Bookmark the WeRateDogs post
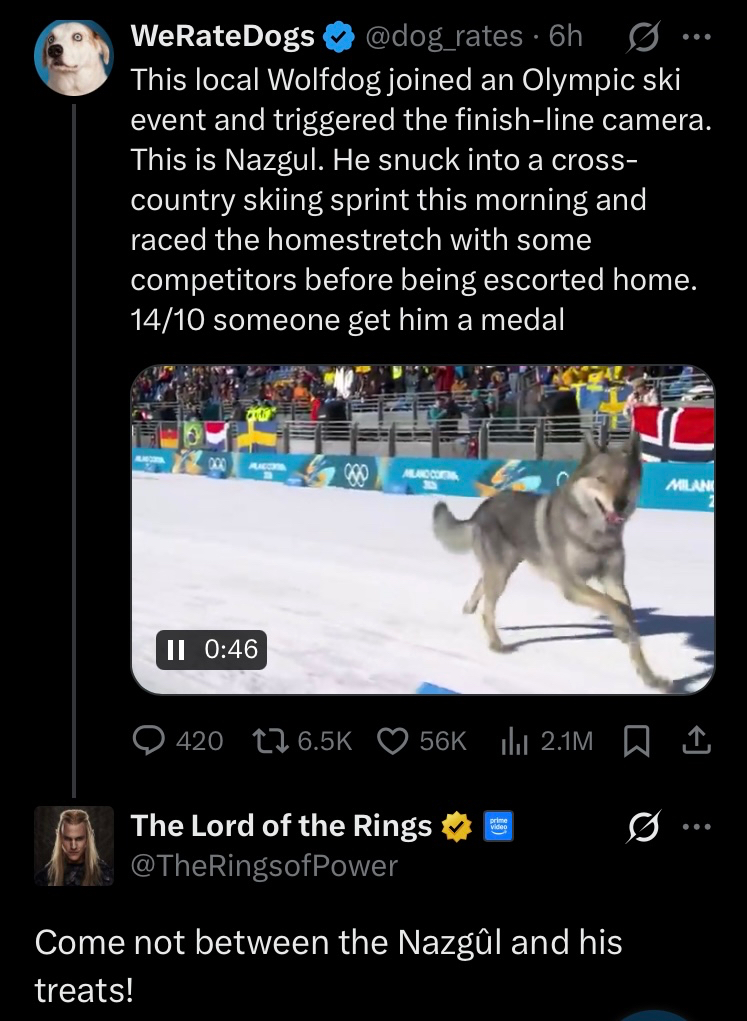 (x=636, y=740)
